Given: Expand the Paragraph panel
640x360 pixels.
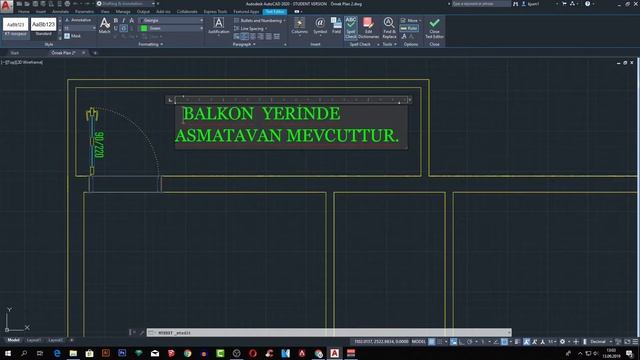Looking at the screenshot, I should [244, 44].
